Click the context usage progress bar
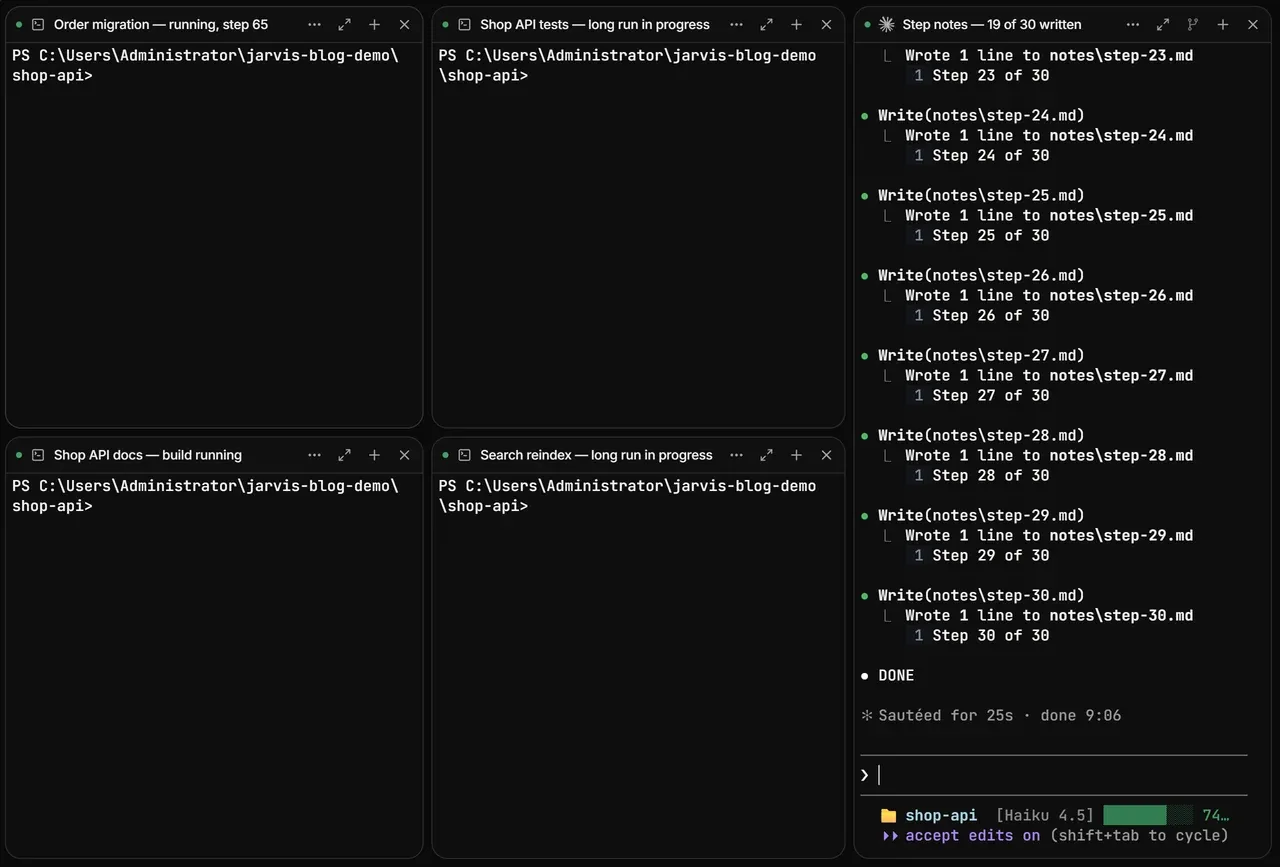Screen dimensions: 1280x867 1148,815
